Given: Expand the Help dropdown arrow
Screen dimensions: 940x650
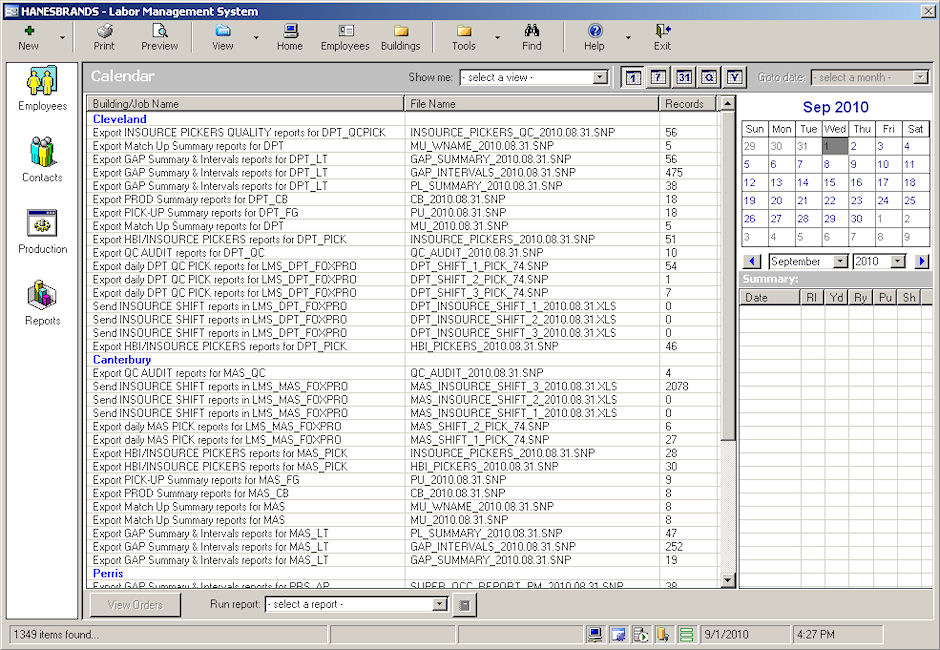Looking at the screenshot, I should 628,38.
